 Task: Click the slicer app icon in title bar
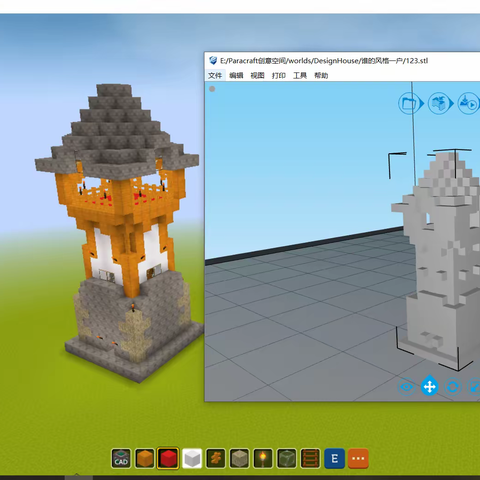[x=213, y=61]
